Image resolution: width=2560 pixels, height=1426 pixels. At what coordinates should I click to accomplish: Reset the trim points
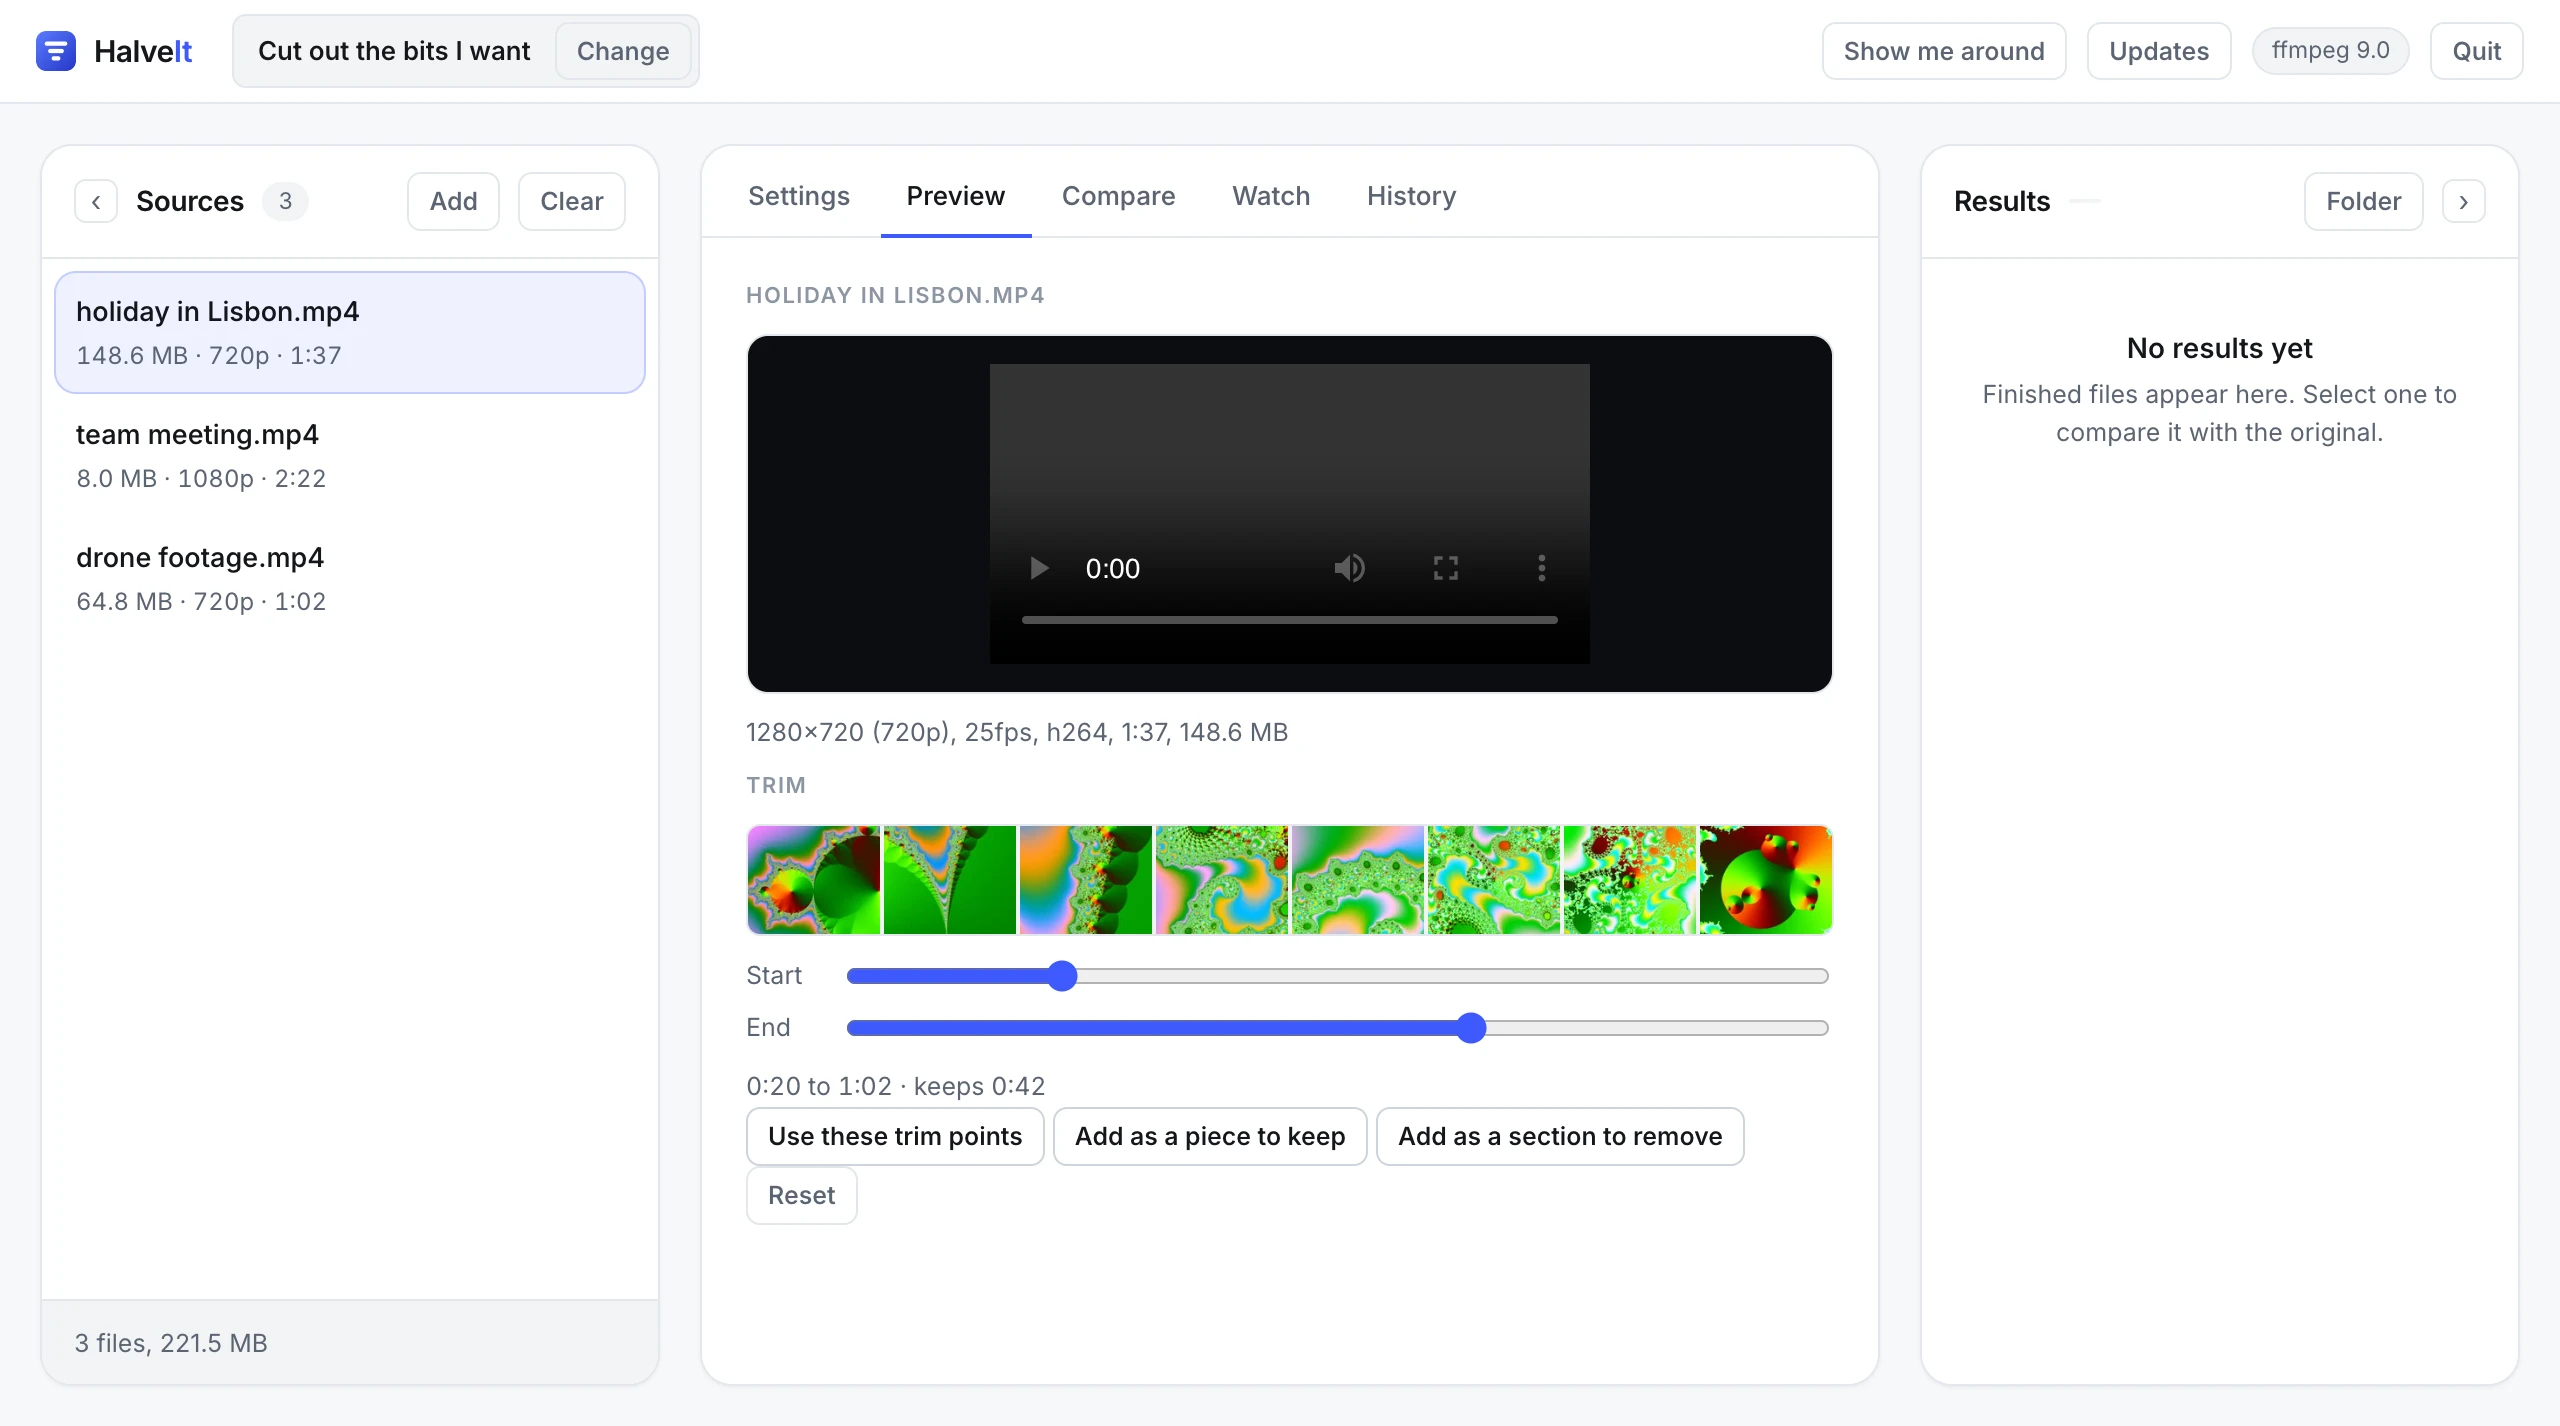pyautogui.click(x=801, y=1195)
